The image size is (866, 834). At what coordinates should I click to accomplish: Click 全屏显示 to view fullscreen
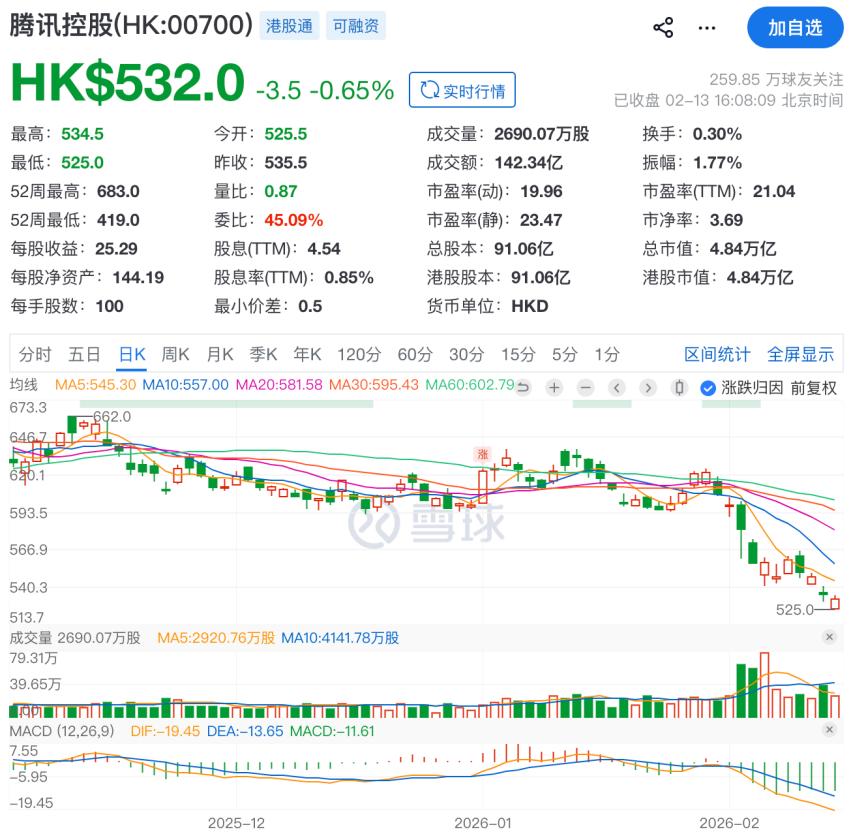pos(800,354)
